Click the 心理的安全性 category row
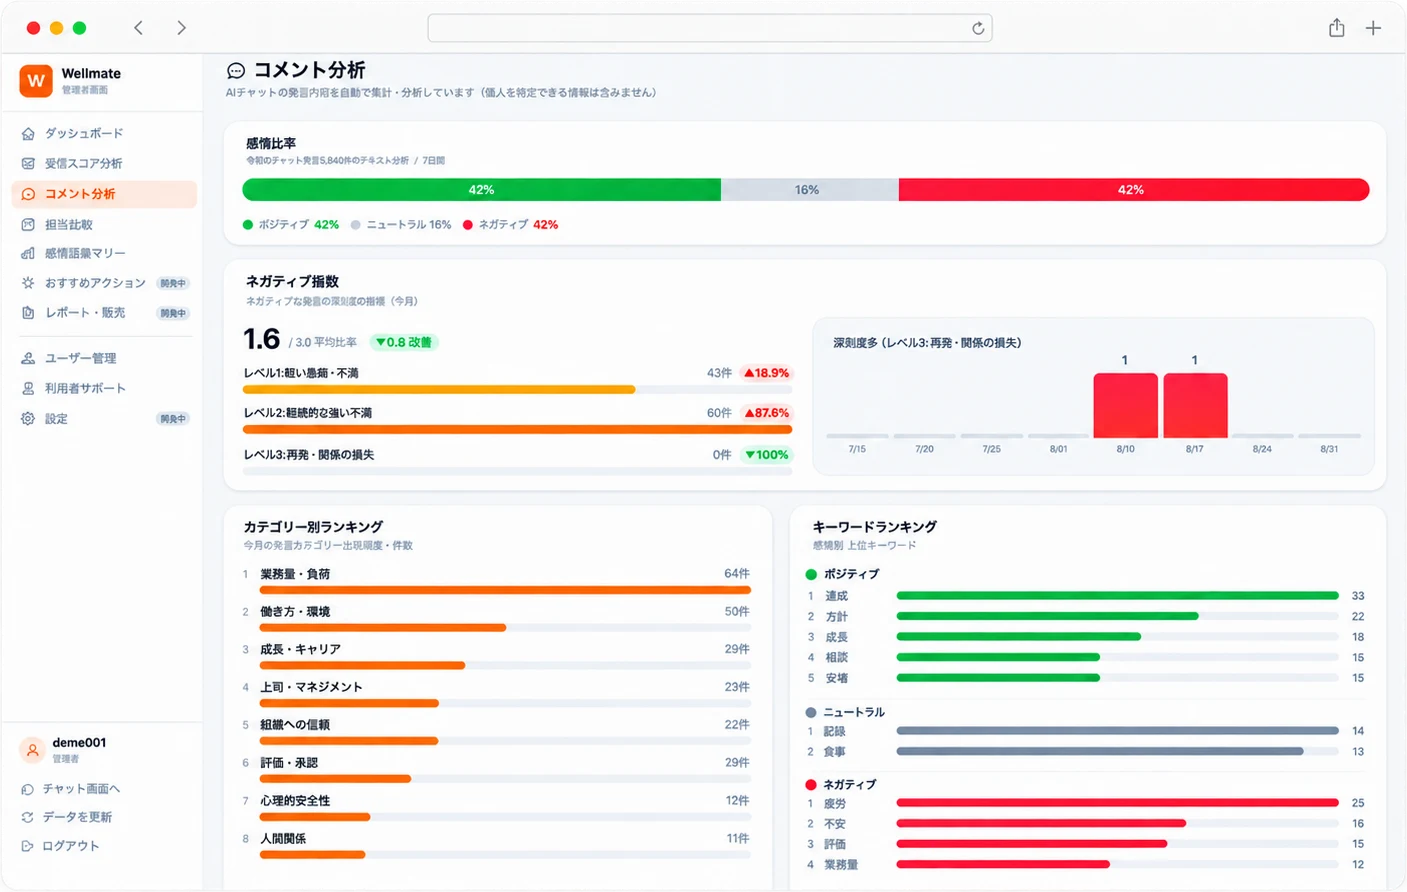The image size is (1407, 892). (496, 807)
